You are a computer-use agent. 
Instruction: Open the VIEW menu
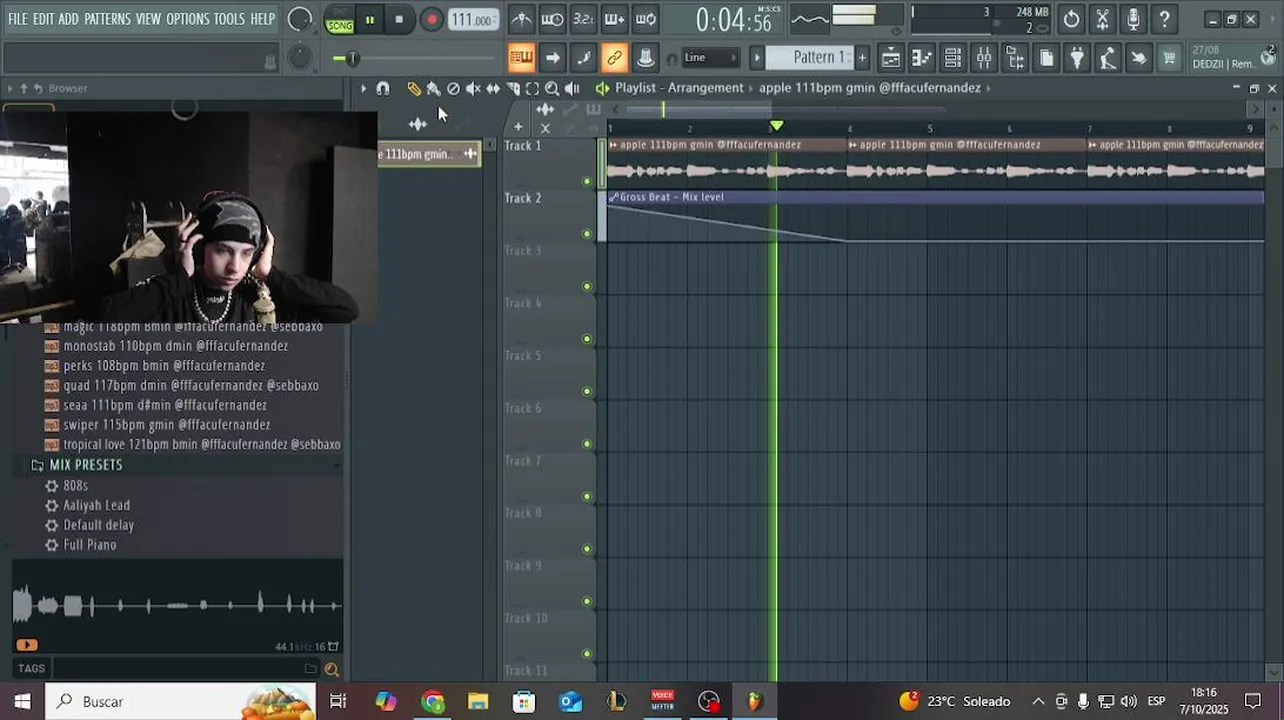(x=148, y=19)
